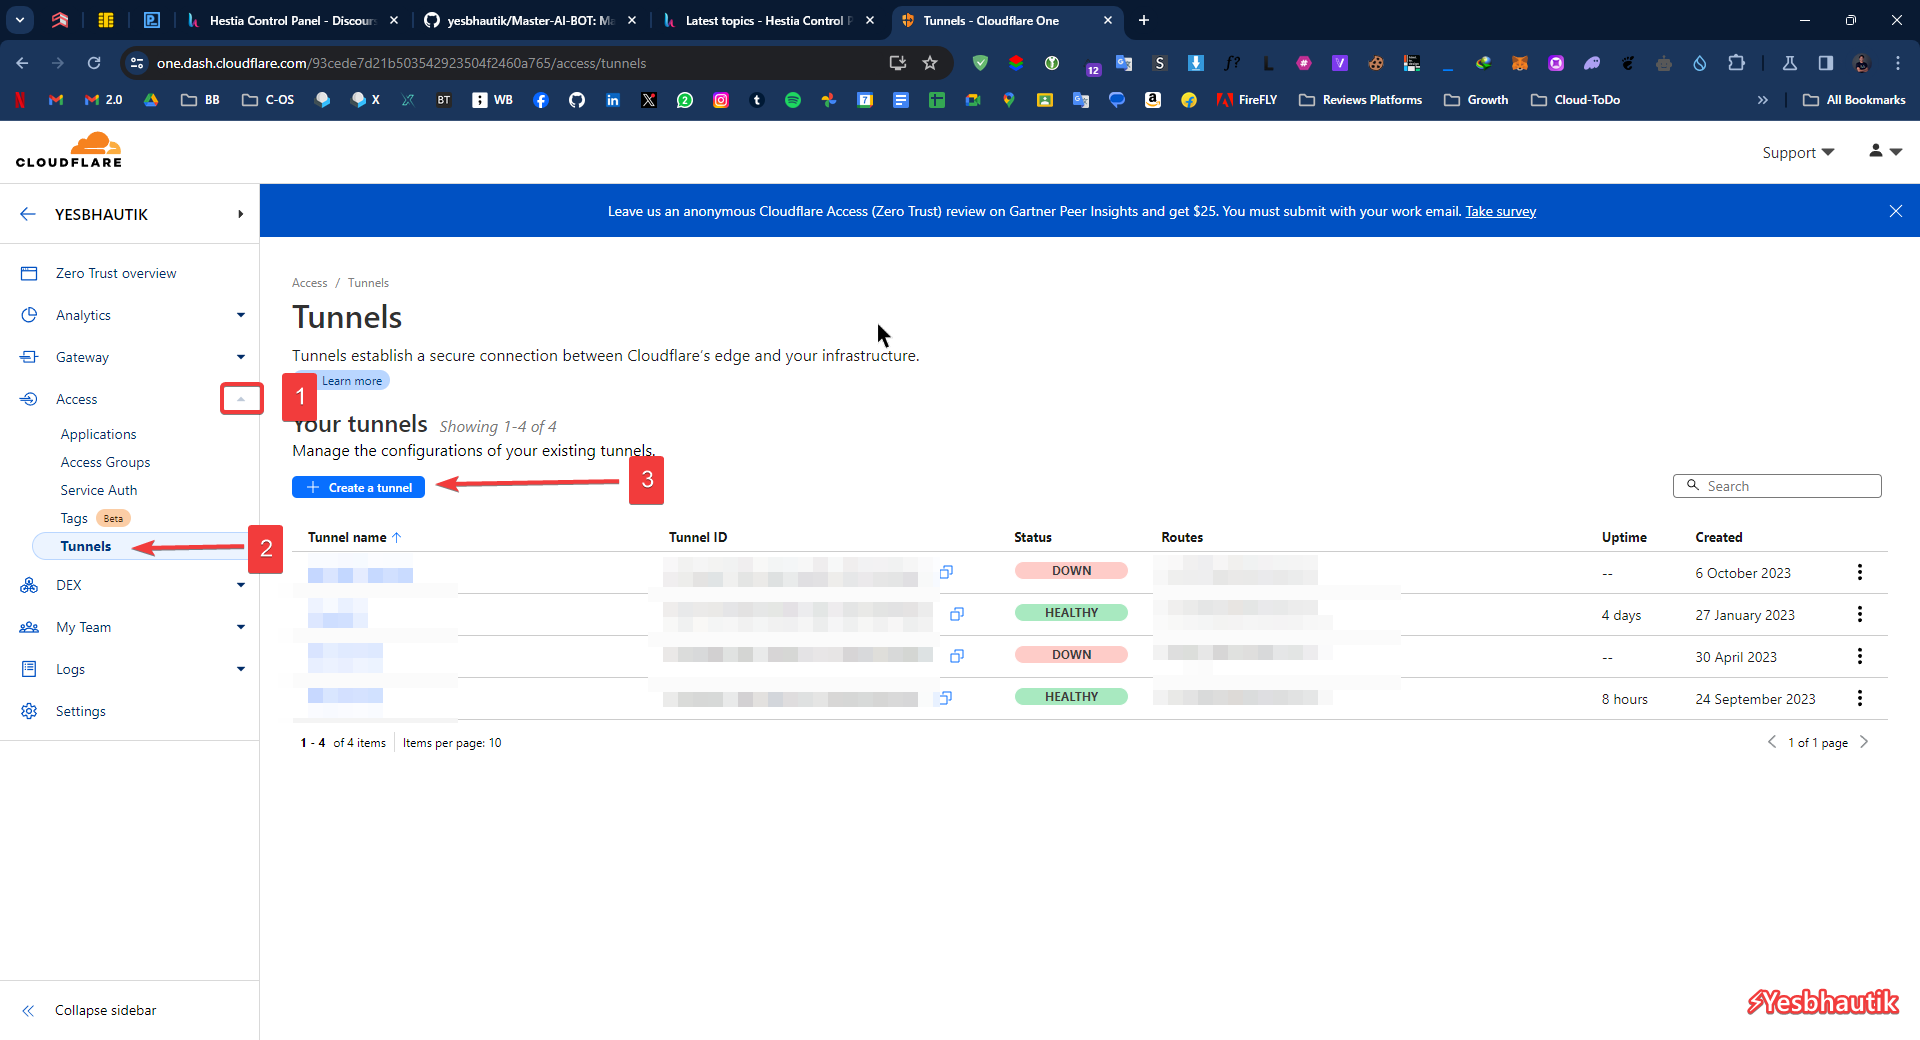Open actions menu for the 6 October 2023 tunnel
The width and height of the screenshot is (1920, 1040).
tap(1859, 572)
